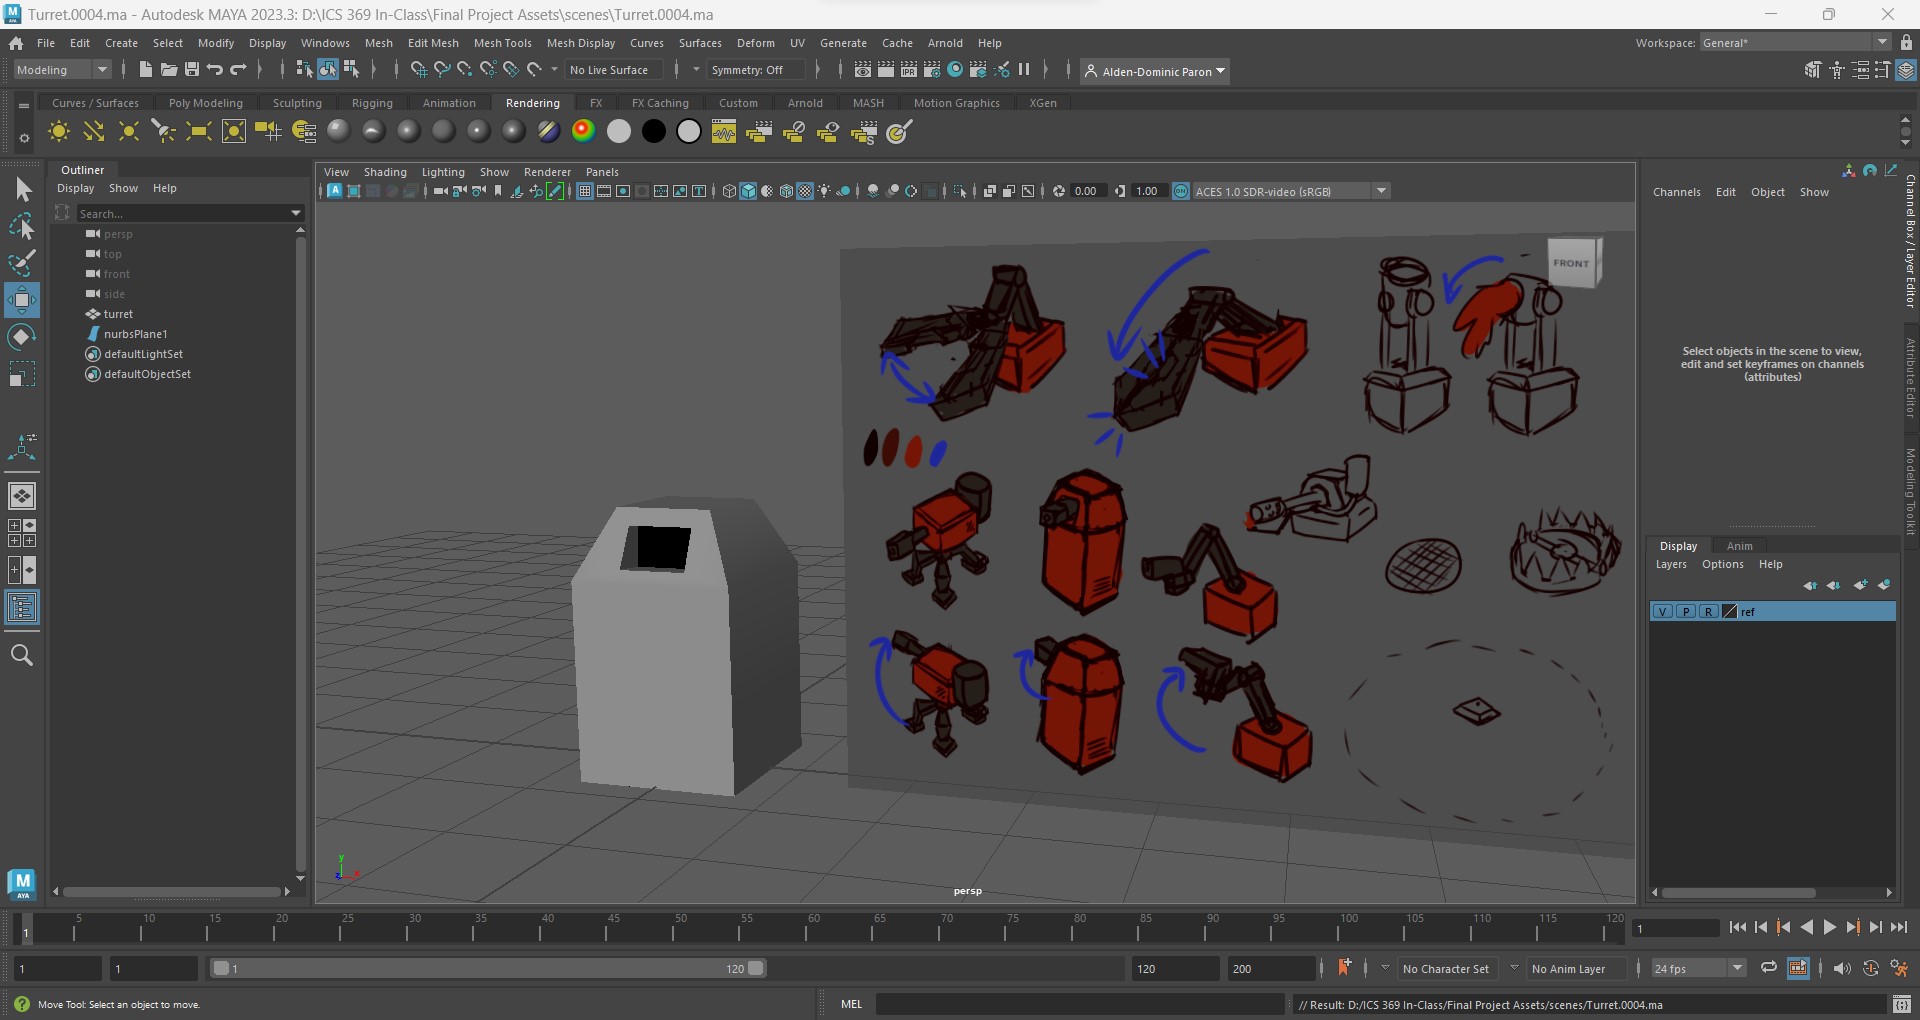Toggle textured display in viewport toolbar
Viewport: 1920px width, 1020px height.
click(805, 191)
